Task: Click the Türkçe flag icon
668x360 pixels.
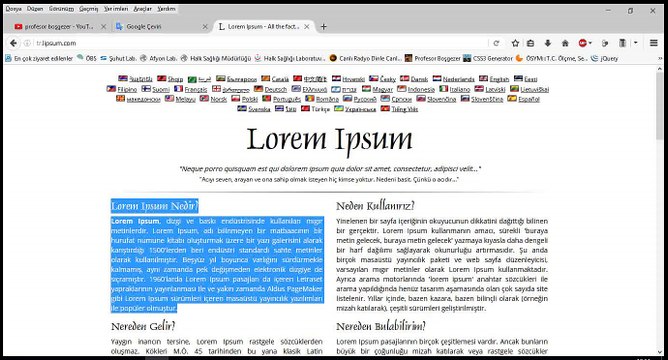Action: point(305,109)
